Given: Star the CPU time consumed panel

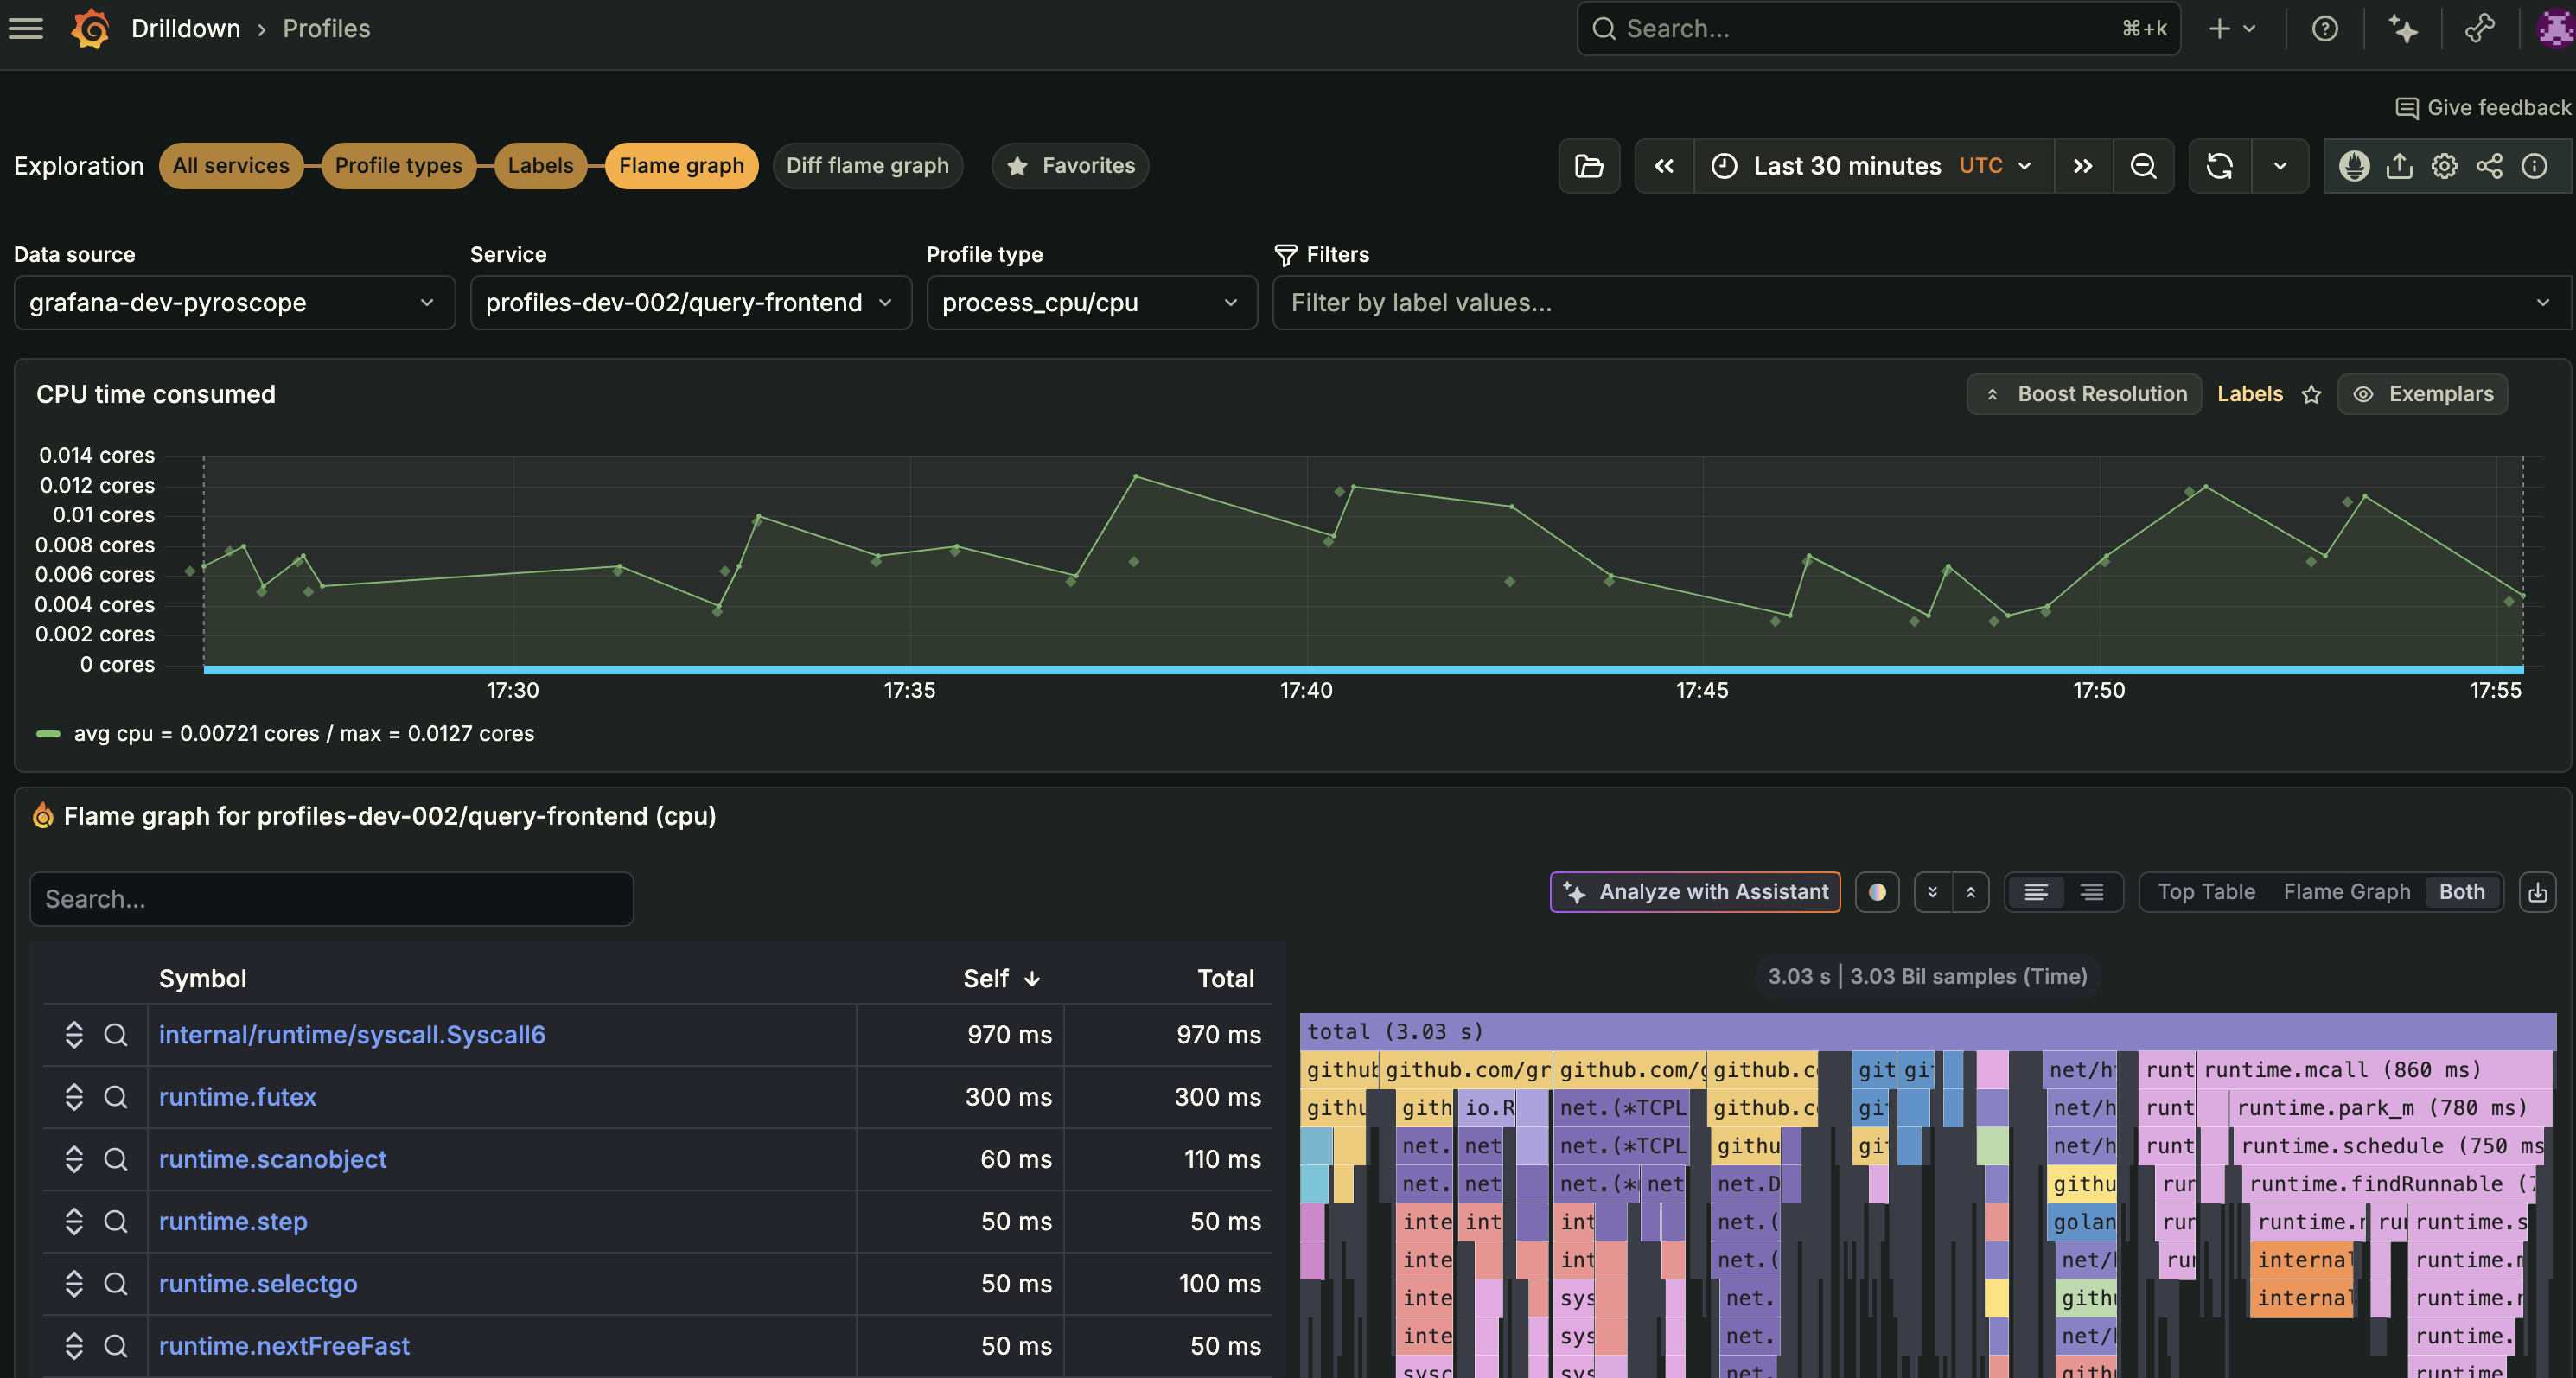Looking at the screenshot, I should coord(2311,394).
